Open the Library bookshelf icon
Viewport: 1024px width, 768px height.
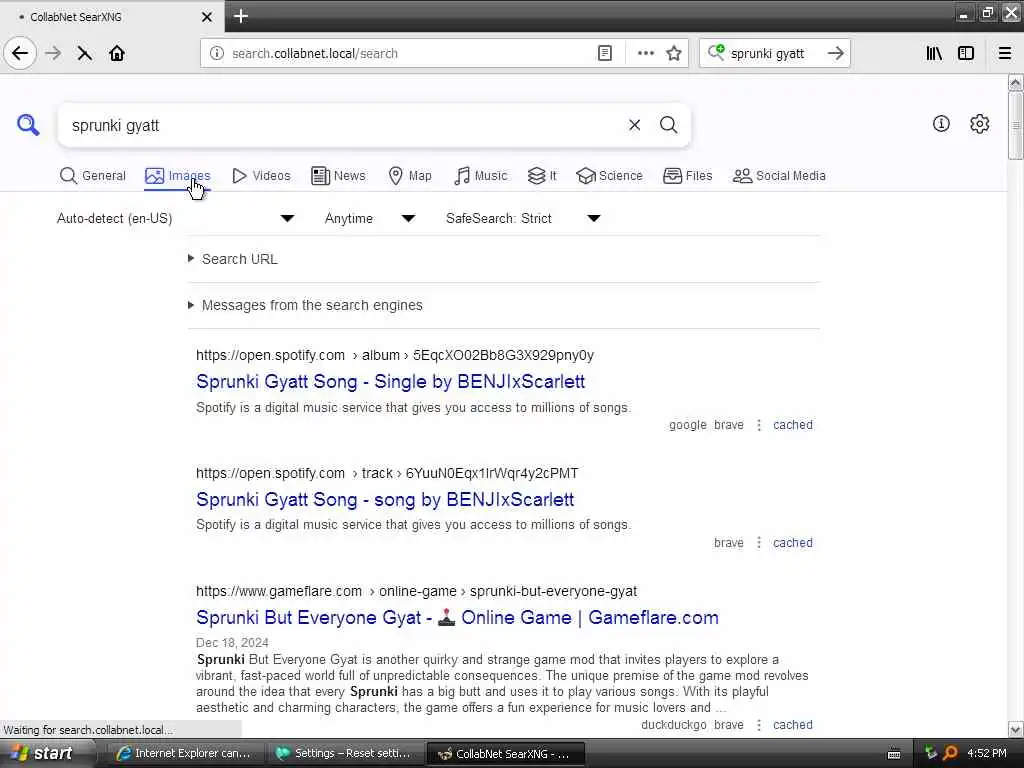pyautogui.click(x=934, y=54)
